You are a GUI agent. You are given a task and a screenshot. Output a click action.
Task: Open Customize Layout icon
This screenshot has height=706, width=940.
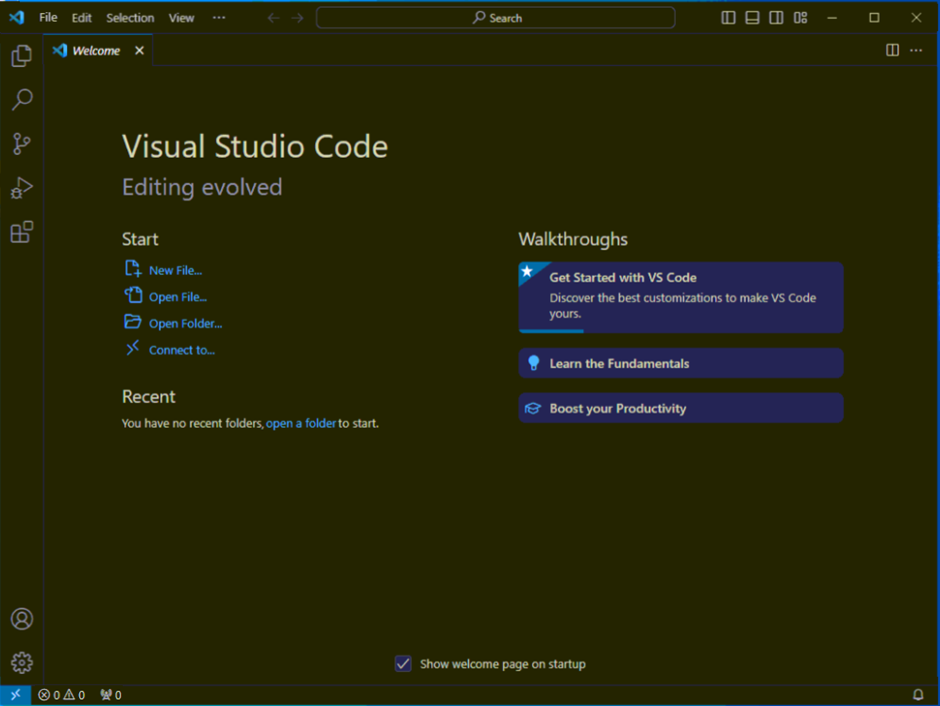(800, 17)
